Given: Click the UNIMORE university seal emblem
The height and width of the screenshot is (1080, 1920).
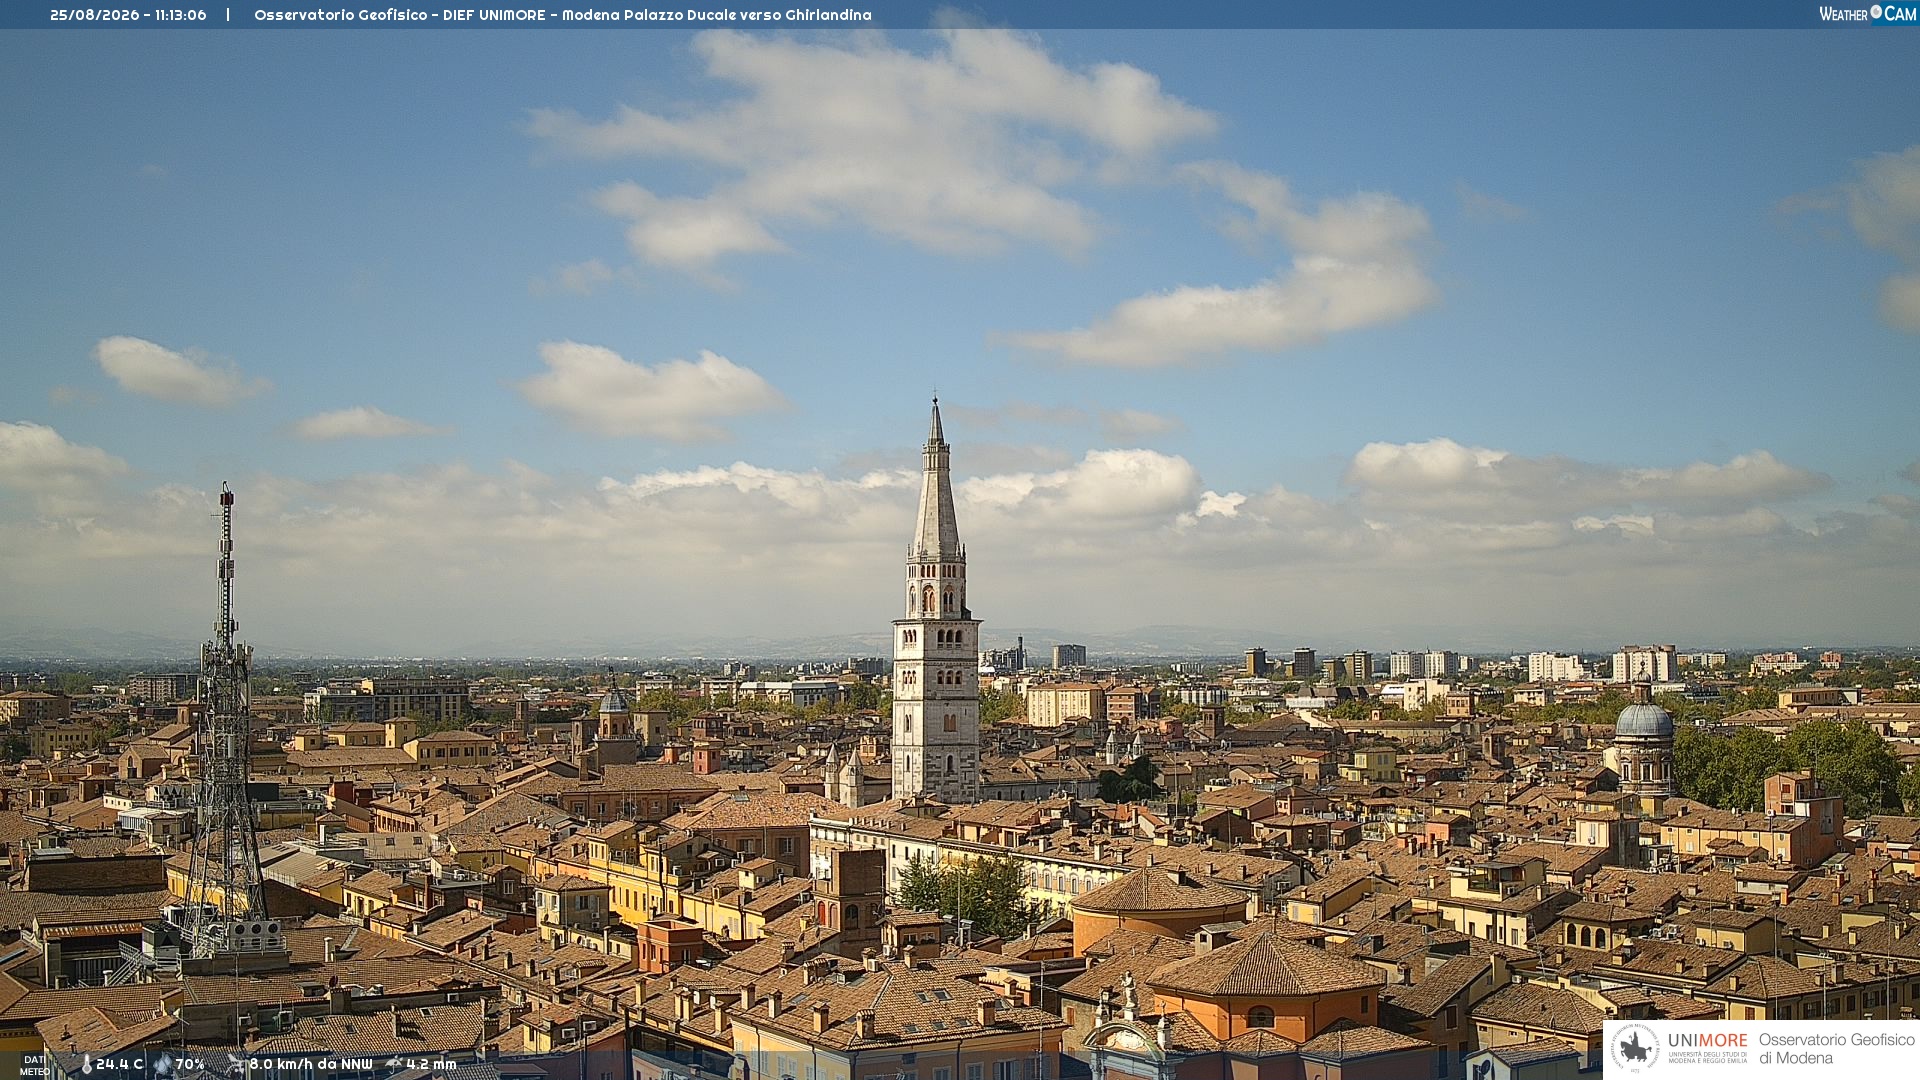Looking at the screenshot, I should point(1635,1048).
